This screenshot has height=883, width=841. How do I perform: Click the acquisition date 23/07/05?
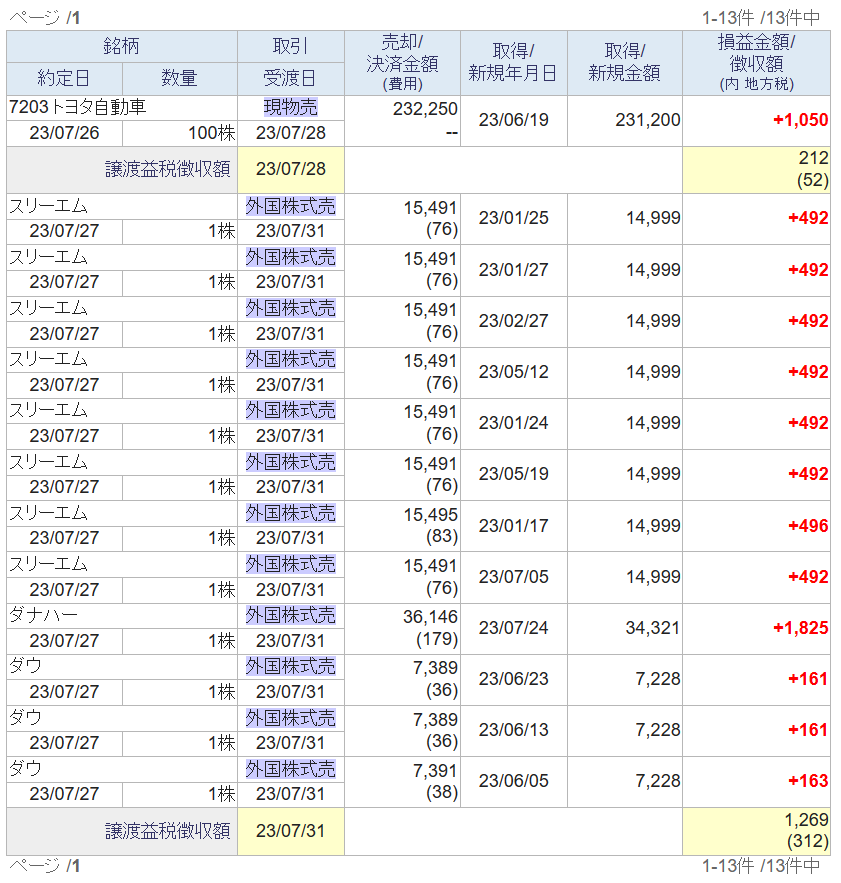[513, 577]
